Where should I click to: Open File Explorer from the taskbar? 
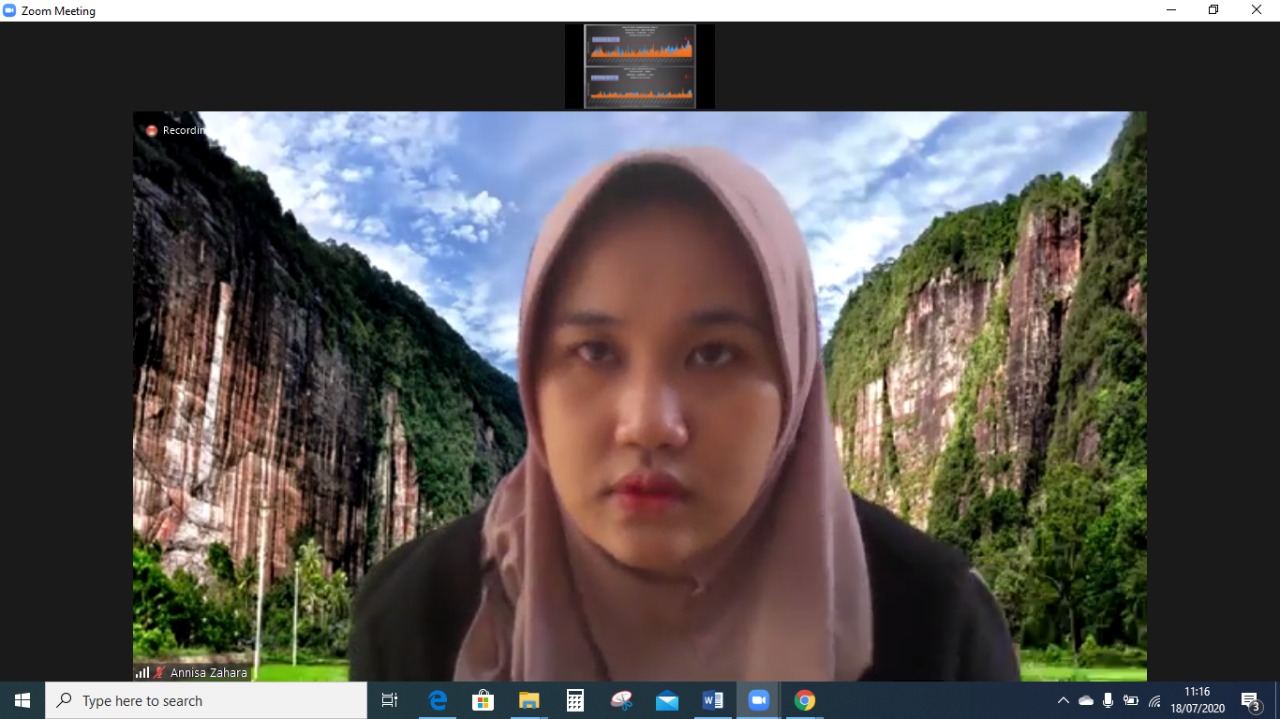coord(529,701)
